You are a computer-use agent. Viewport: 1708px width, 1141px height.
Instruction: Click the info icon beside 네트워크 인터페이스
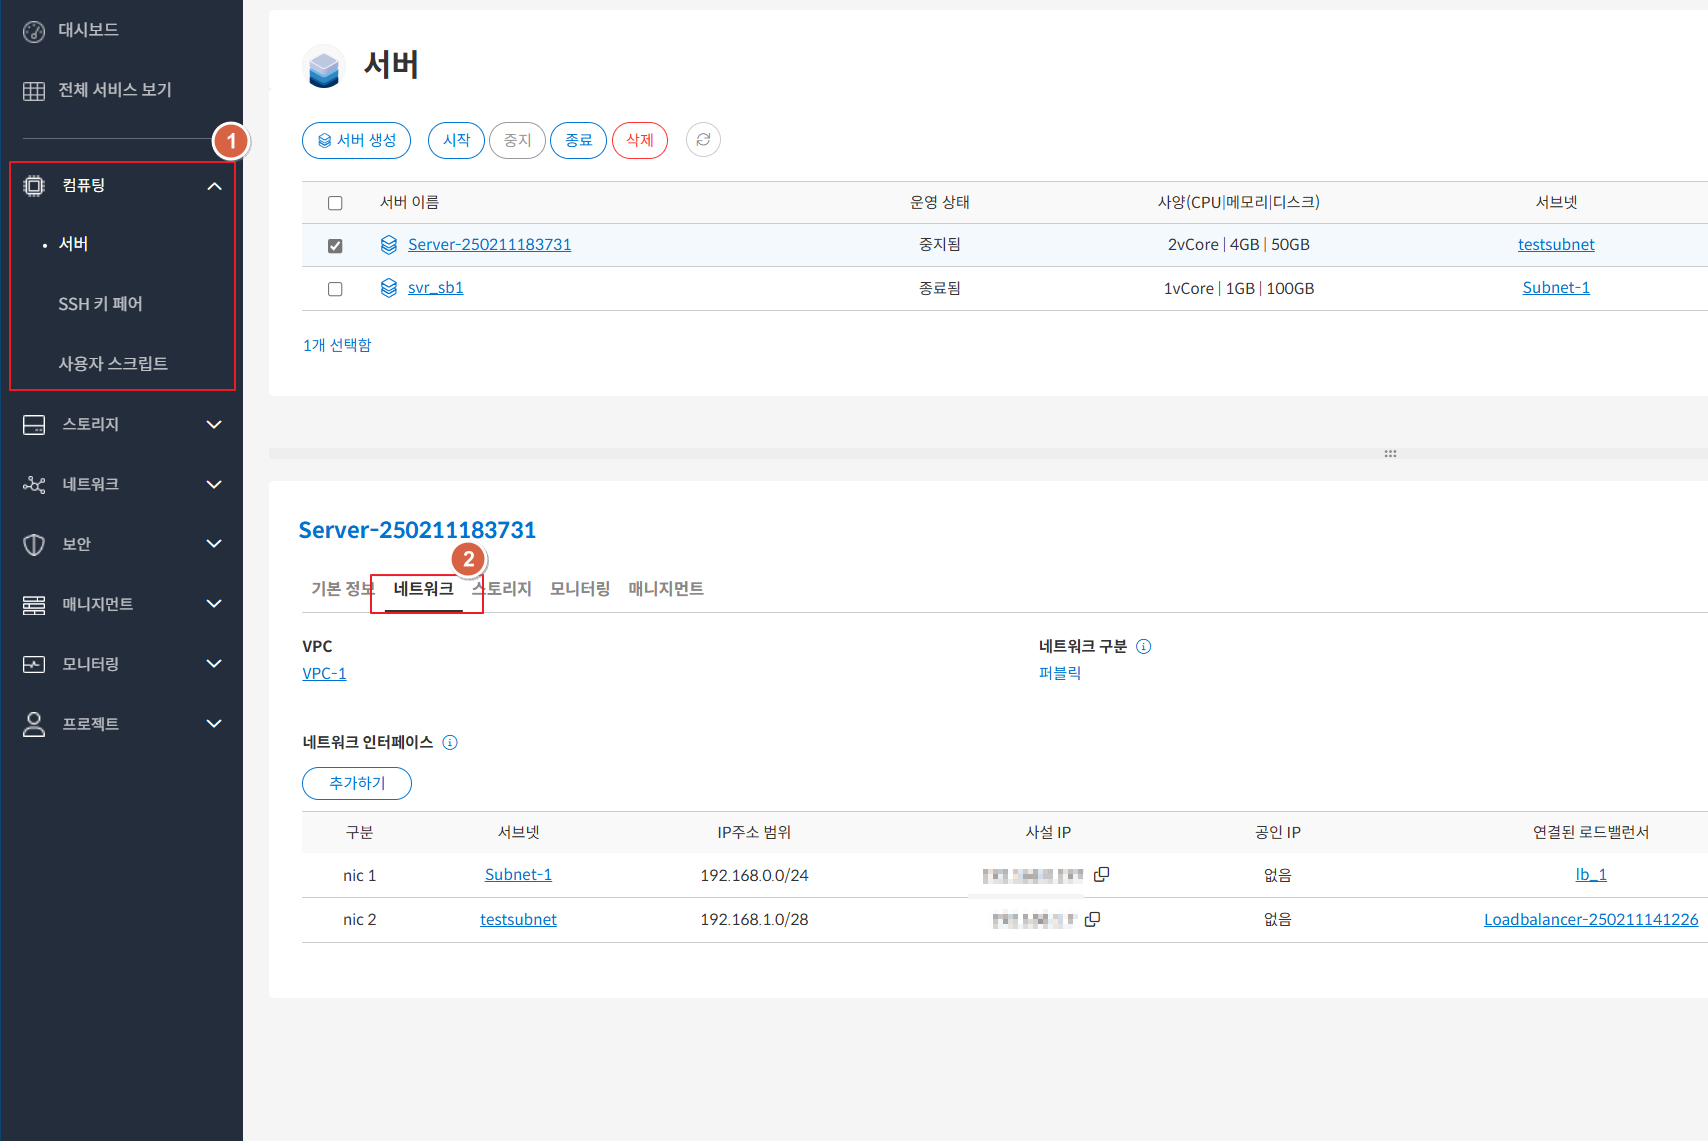450,743
